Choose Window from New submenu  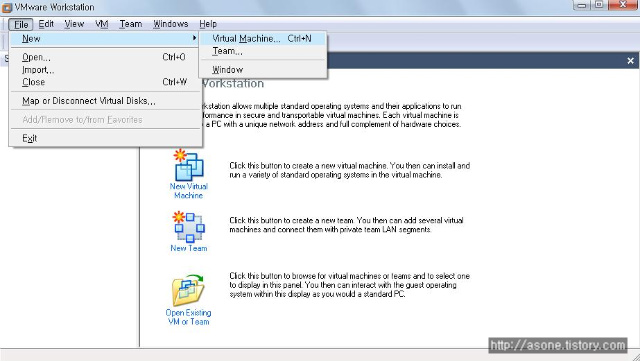[263, 70]
